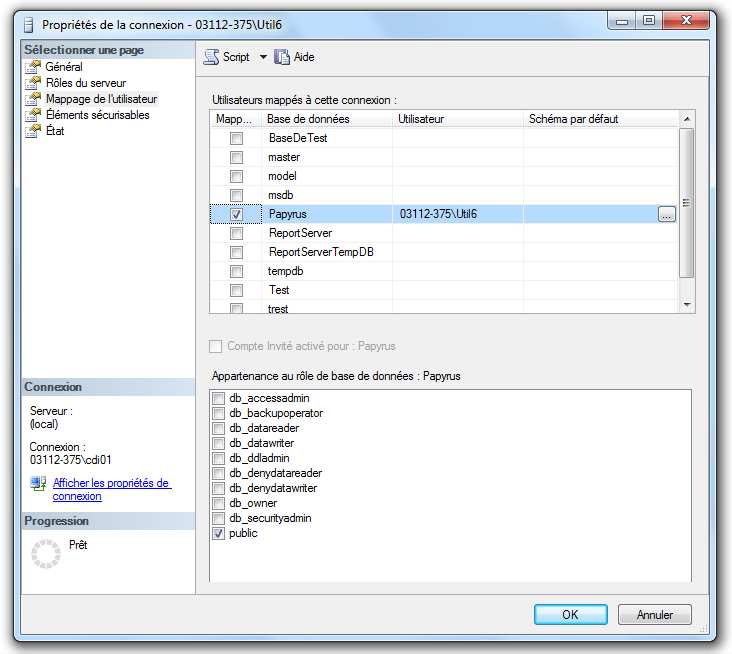Image resolution: width=732 pixels, height=654 pixels.
Task: Click the Aide help icon
Action: coord(282,57)
